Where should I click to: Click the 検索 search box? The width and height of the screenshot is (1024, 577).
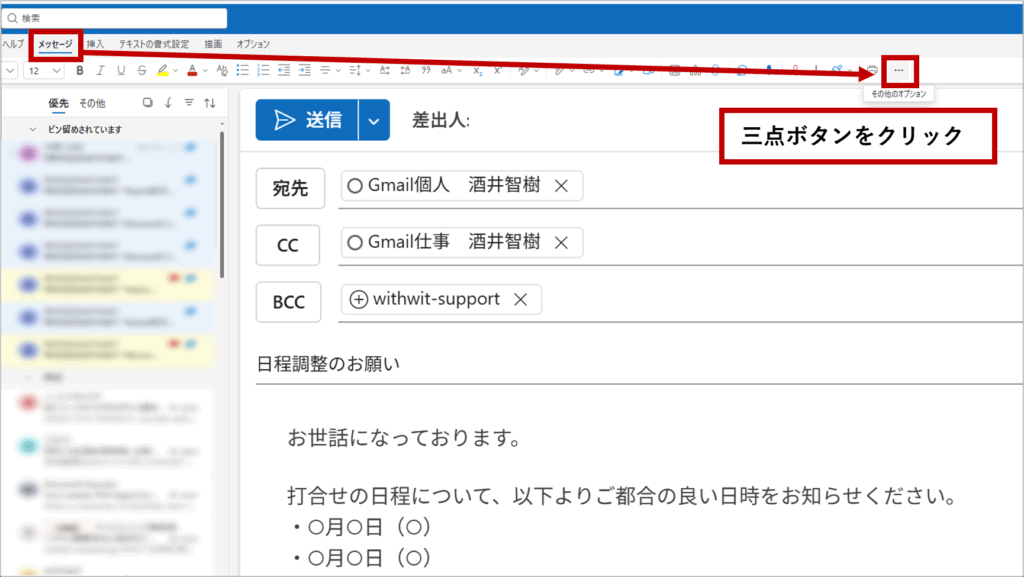point(115,18)
